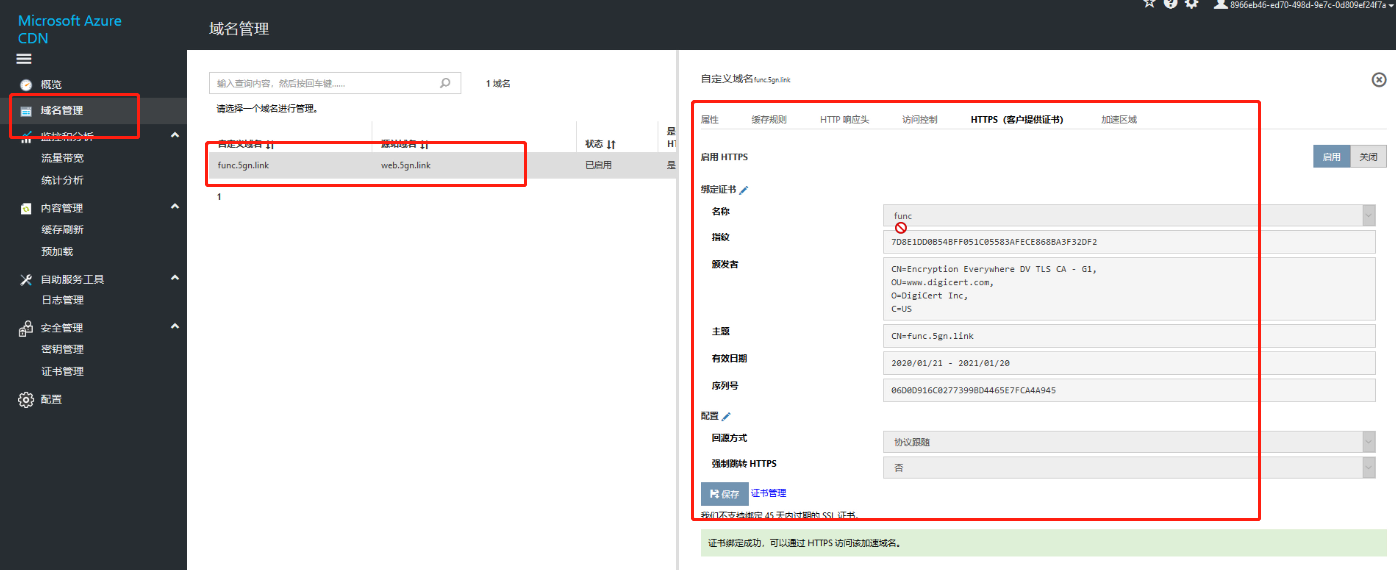This screenshot has height=570, width=1396.
Task: Edit 绑定证书 with the pencil icon
Action: (743, 189)
